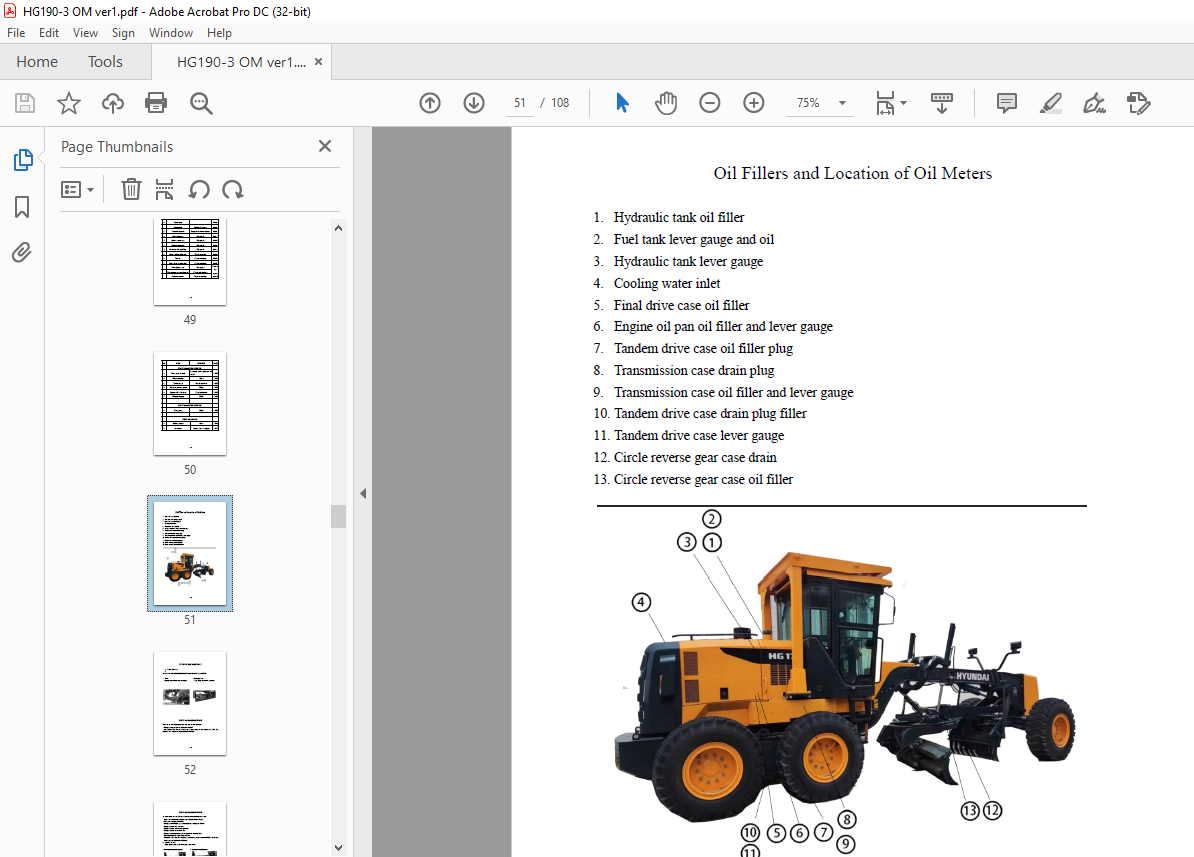
Task: Click 'Fuel tank lever gauge and oil' line
Action: pos(684,239)
